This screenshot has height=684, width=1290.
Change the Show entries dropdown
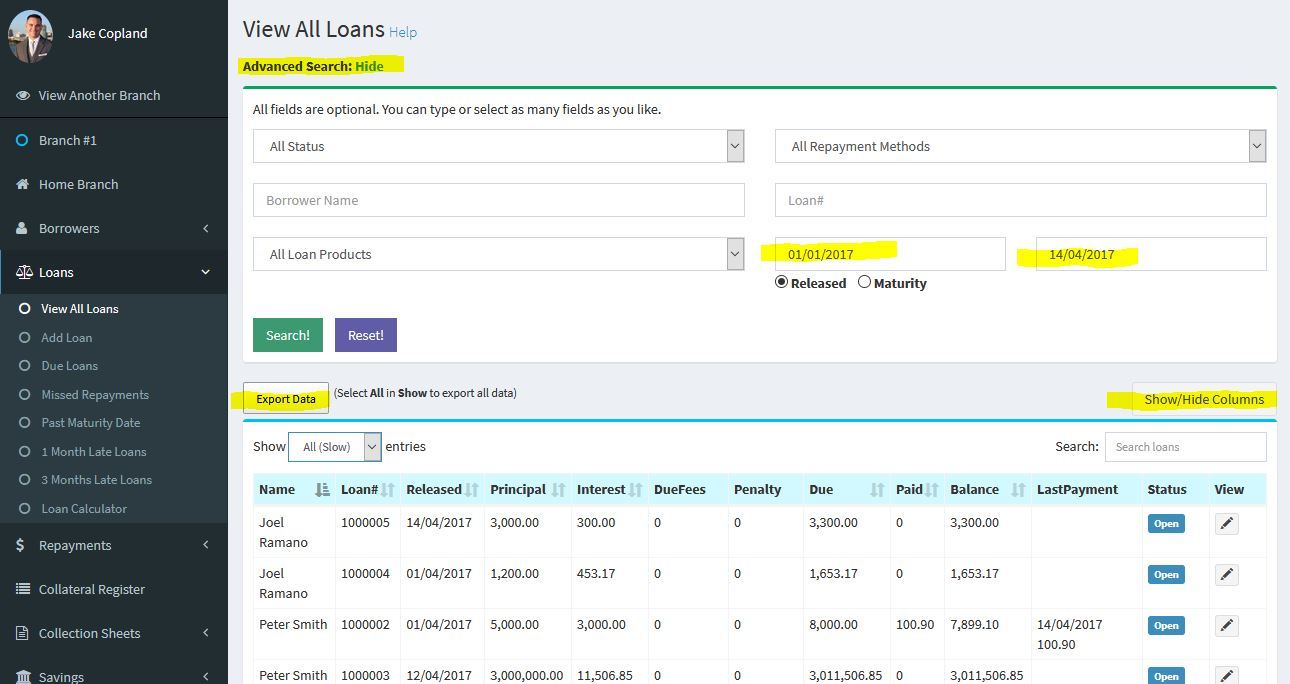[x=335, y=446]
